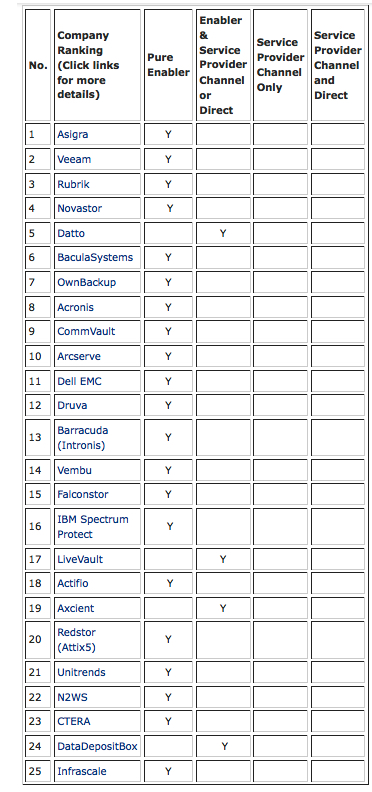Click the DataDepositBox link

pos(97,746)
